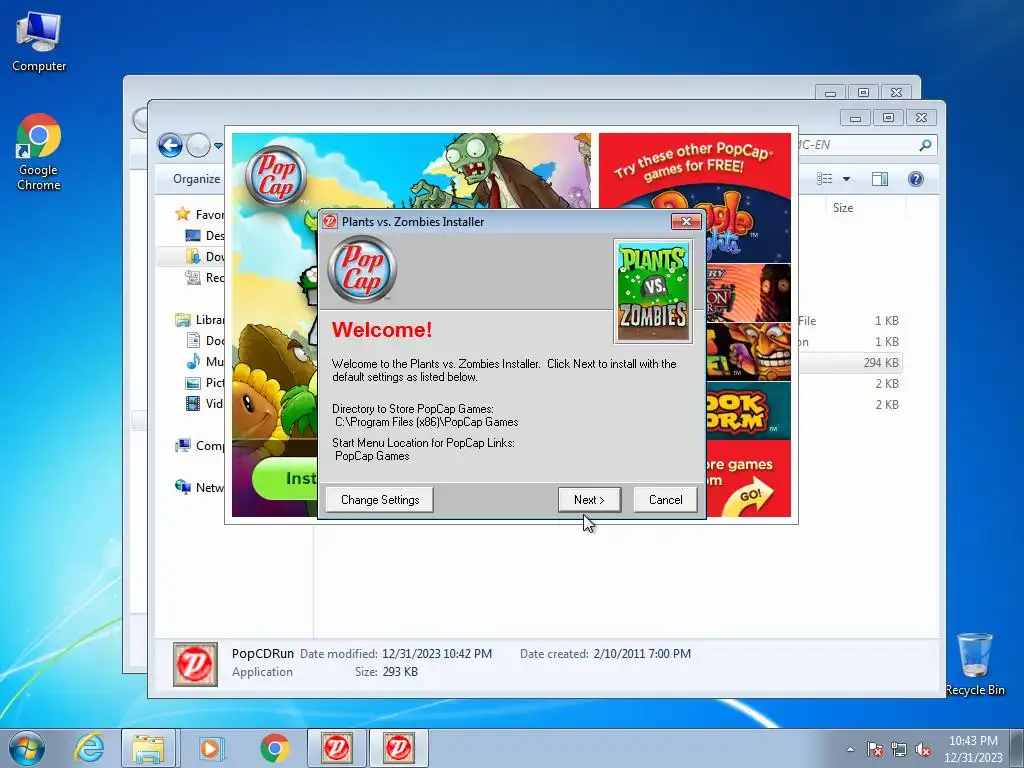Open Google Chrome from the taskbar

(274, 748)
